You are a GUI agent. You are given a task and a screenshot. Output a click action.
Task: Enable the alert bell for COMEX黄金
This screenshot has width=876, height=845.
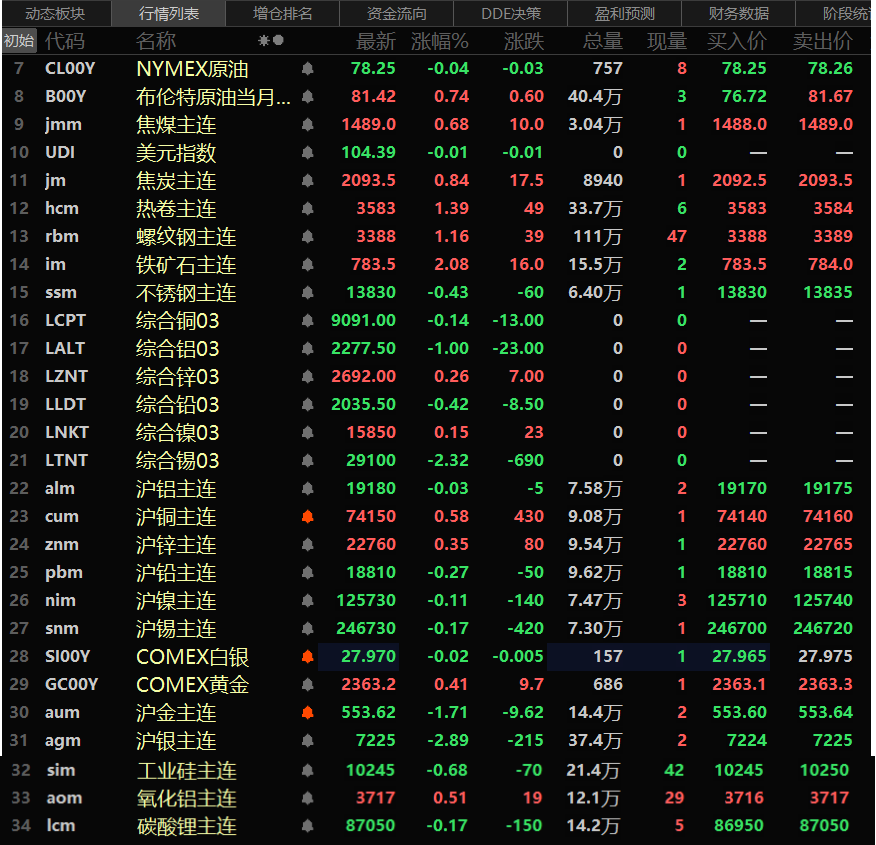coord(308,685)
